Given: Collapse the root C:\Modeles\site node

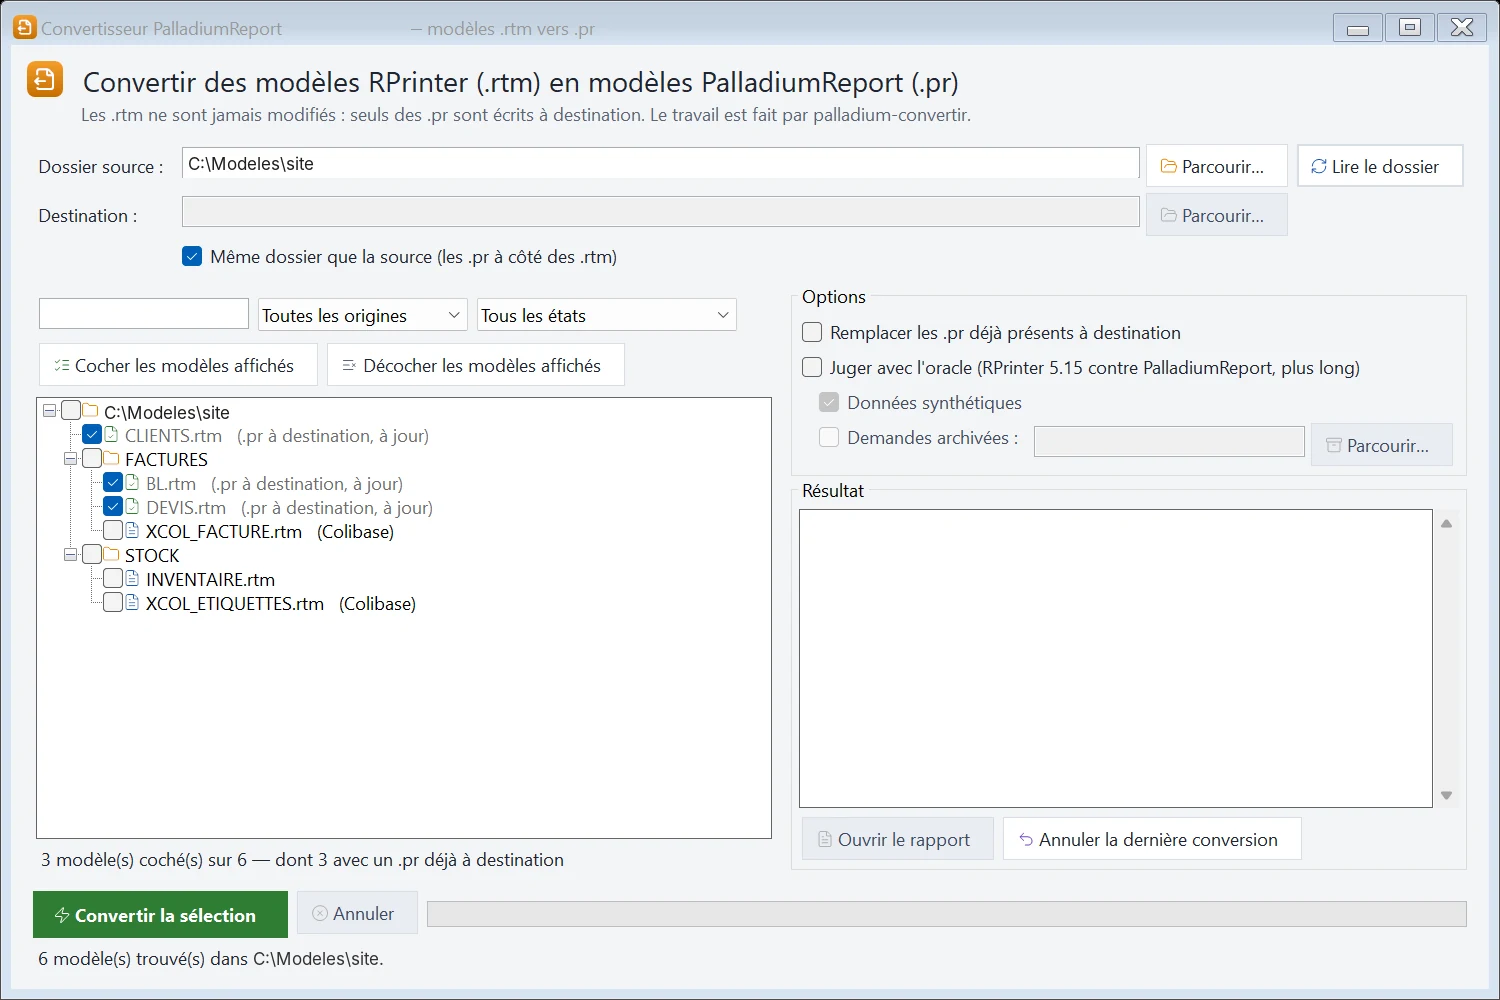Looking at the screenshot, I should (50, 411).
